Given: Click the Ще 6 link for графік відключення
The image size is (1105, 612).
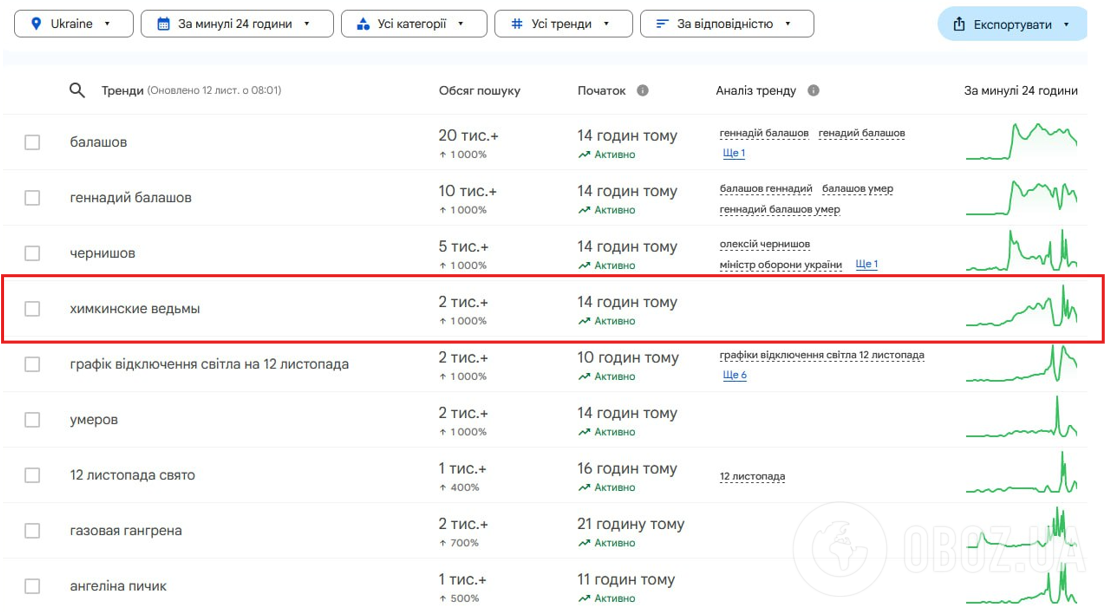Looking at the screenshot, I should click(x=734, y=375).
